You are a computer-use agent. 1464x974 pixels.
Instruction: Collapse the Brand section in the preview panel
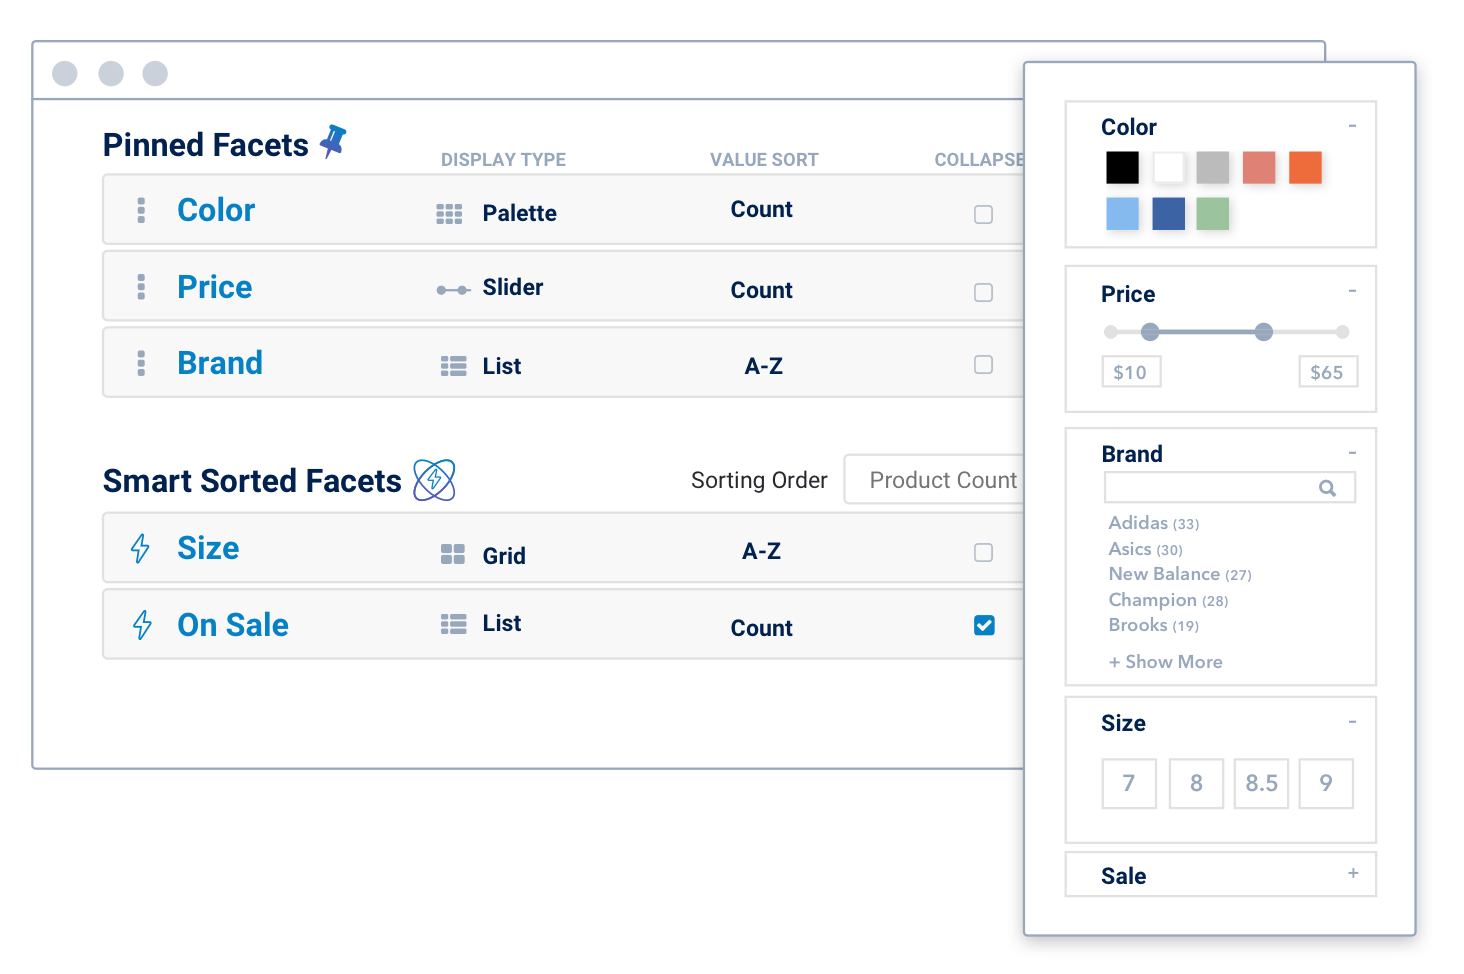pyautogui.click(x=1352, y=451)
